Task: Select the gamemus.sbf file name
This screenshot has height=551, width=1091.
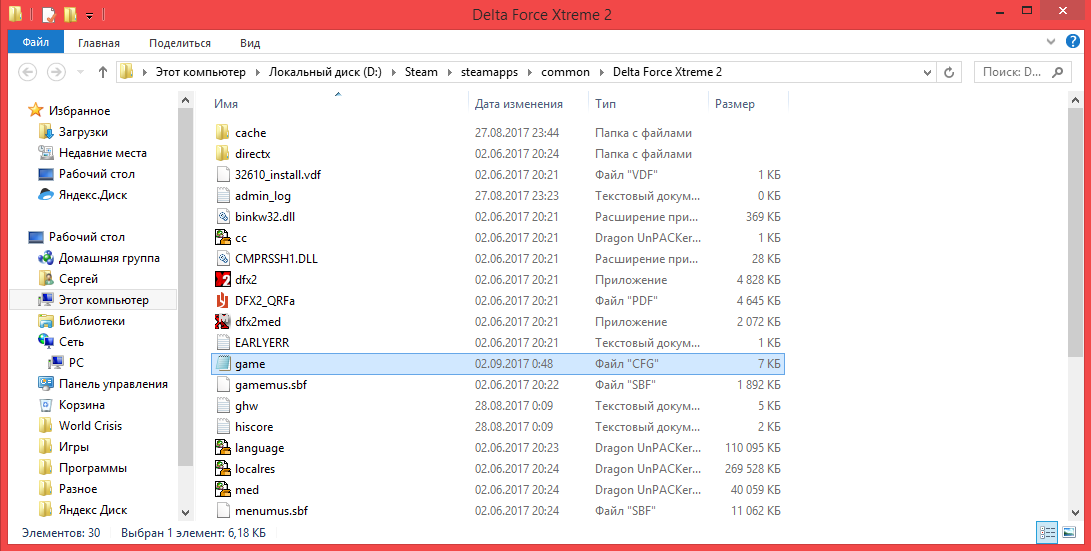Action: click(271, 384)
